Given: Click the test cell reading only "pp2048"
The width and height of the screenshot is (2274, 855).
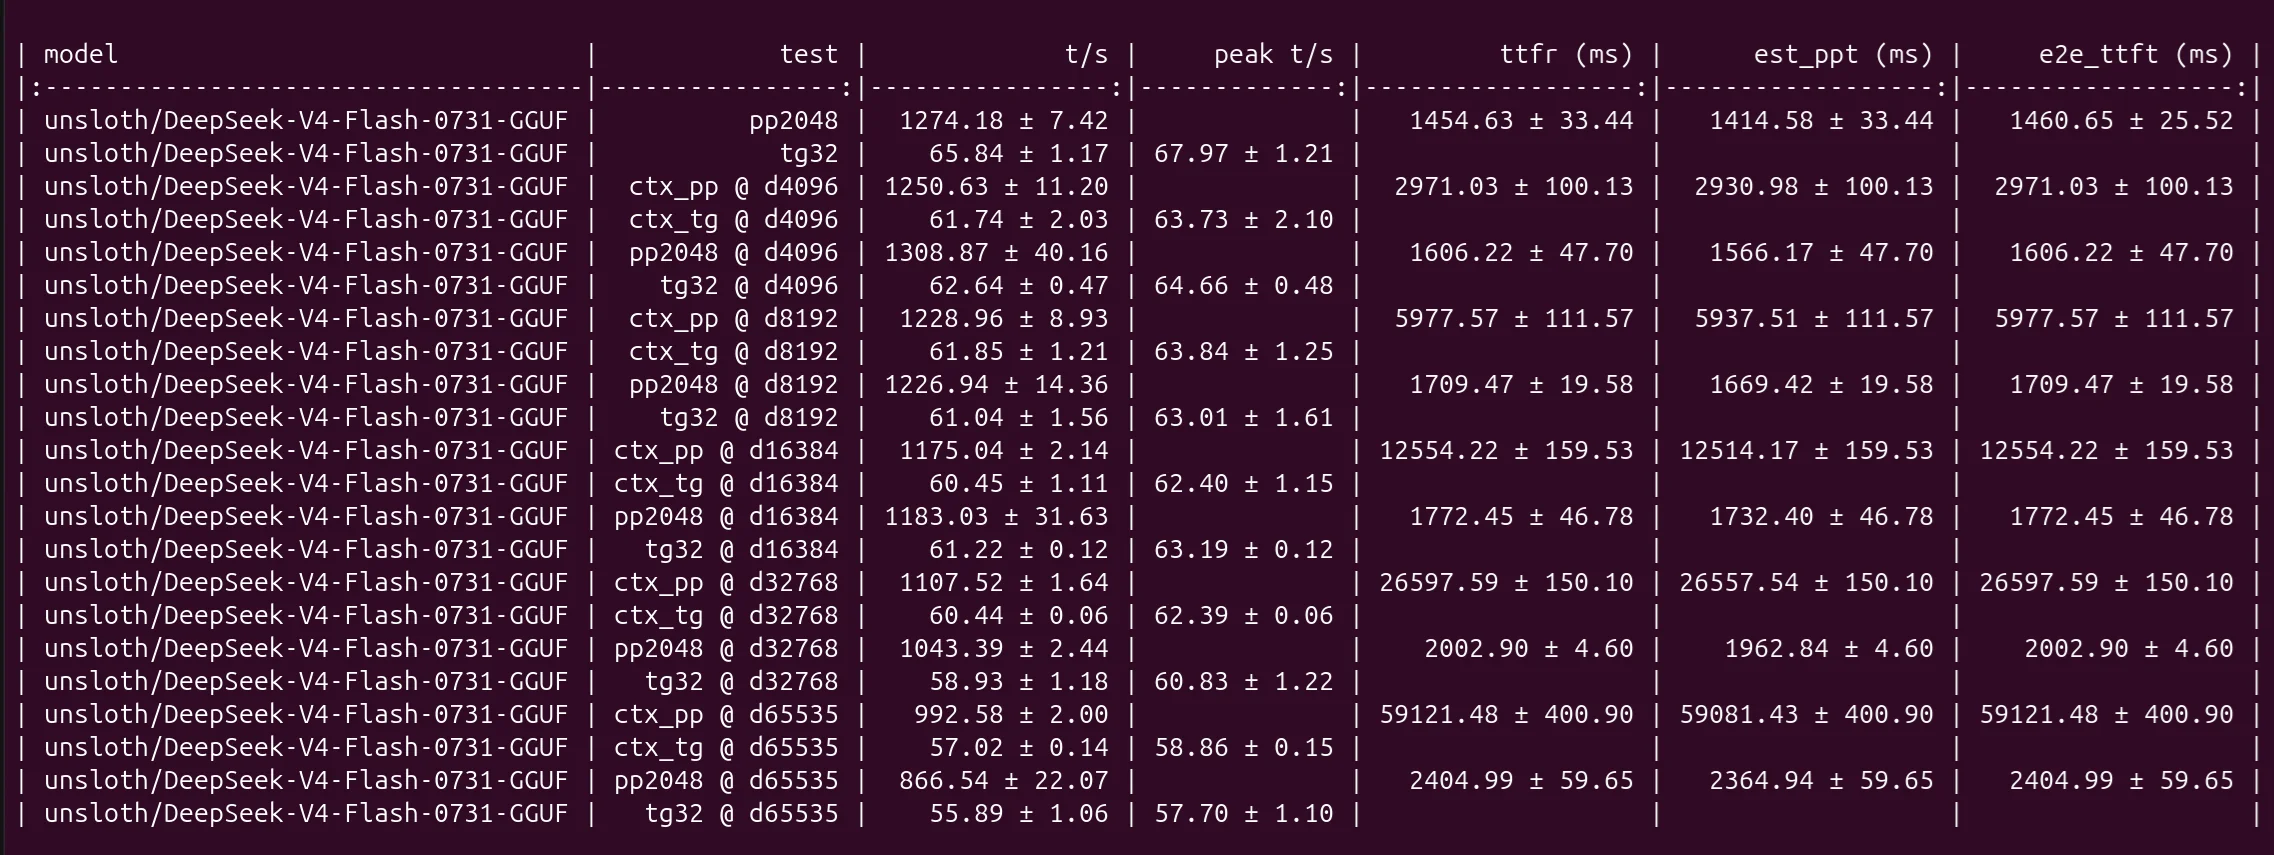Looking at the screenshot, I should (794, 120).
